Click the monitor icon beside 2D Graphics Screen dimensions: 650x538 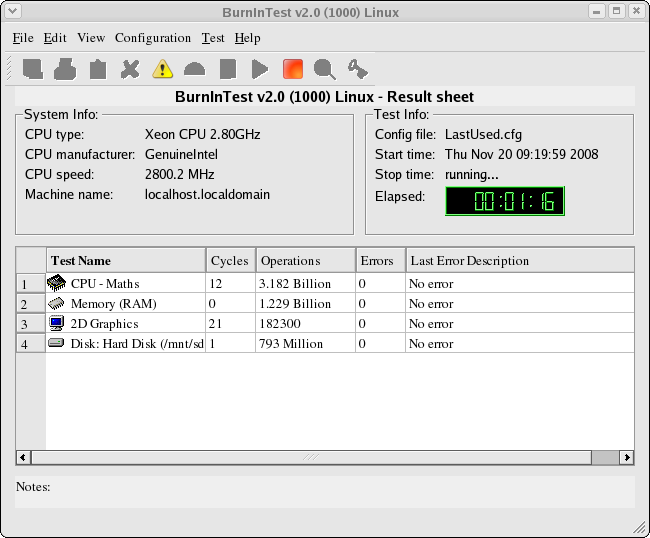click(56, 323)
